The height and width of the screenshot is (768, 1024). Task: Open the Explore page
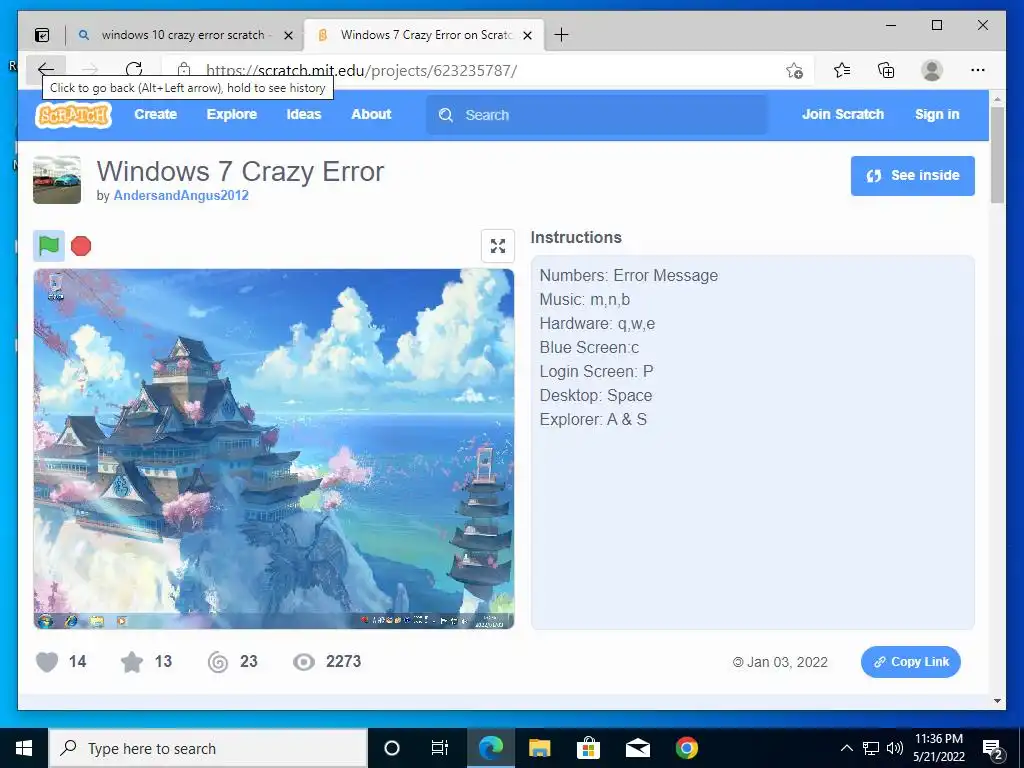coord(232,114)
